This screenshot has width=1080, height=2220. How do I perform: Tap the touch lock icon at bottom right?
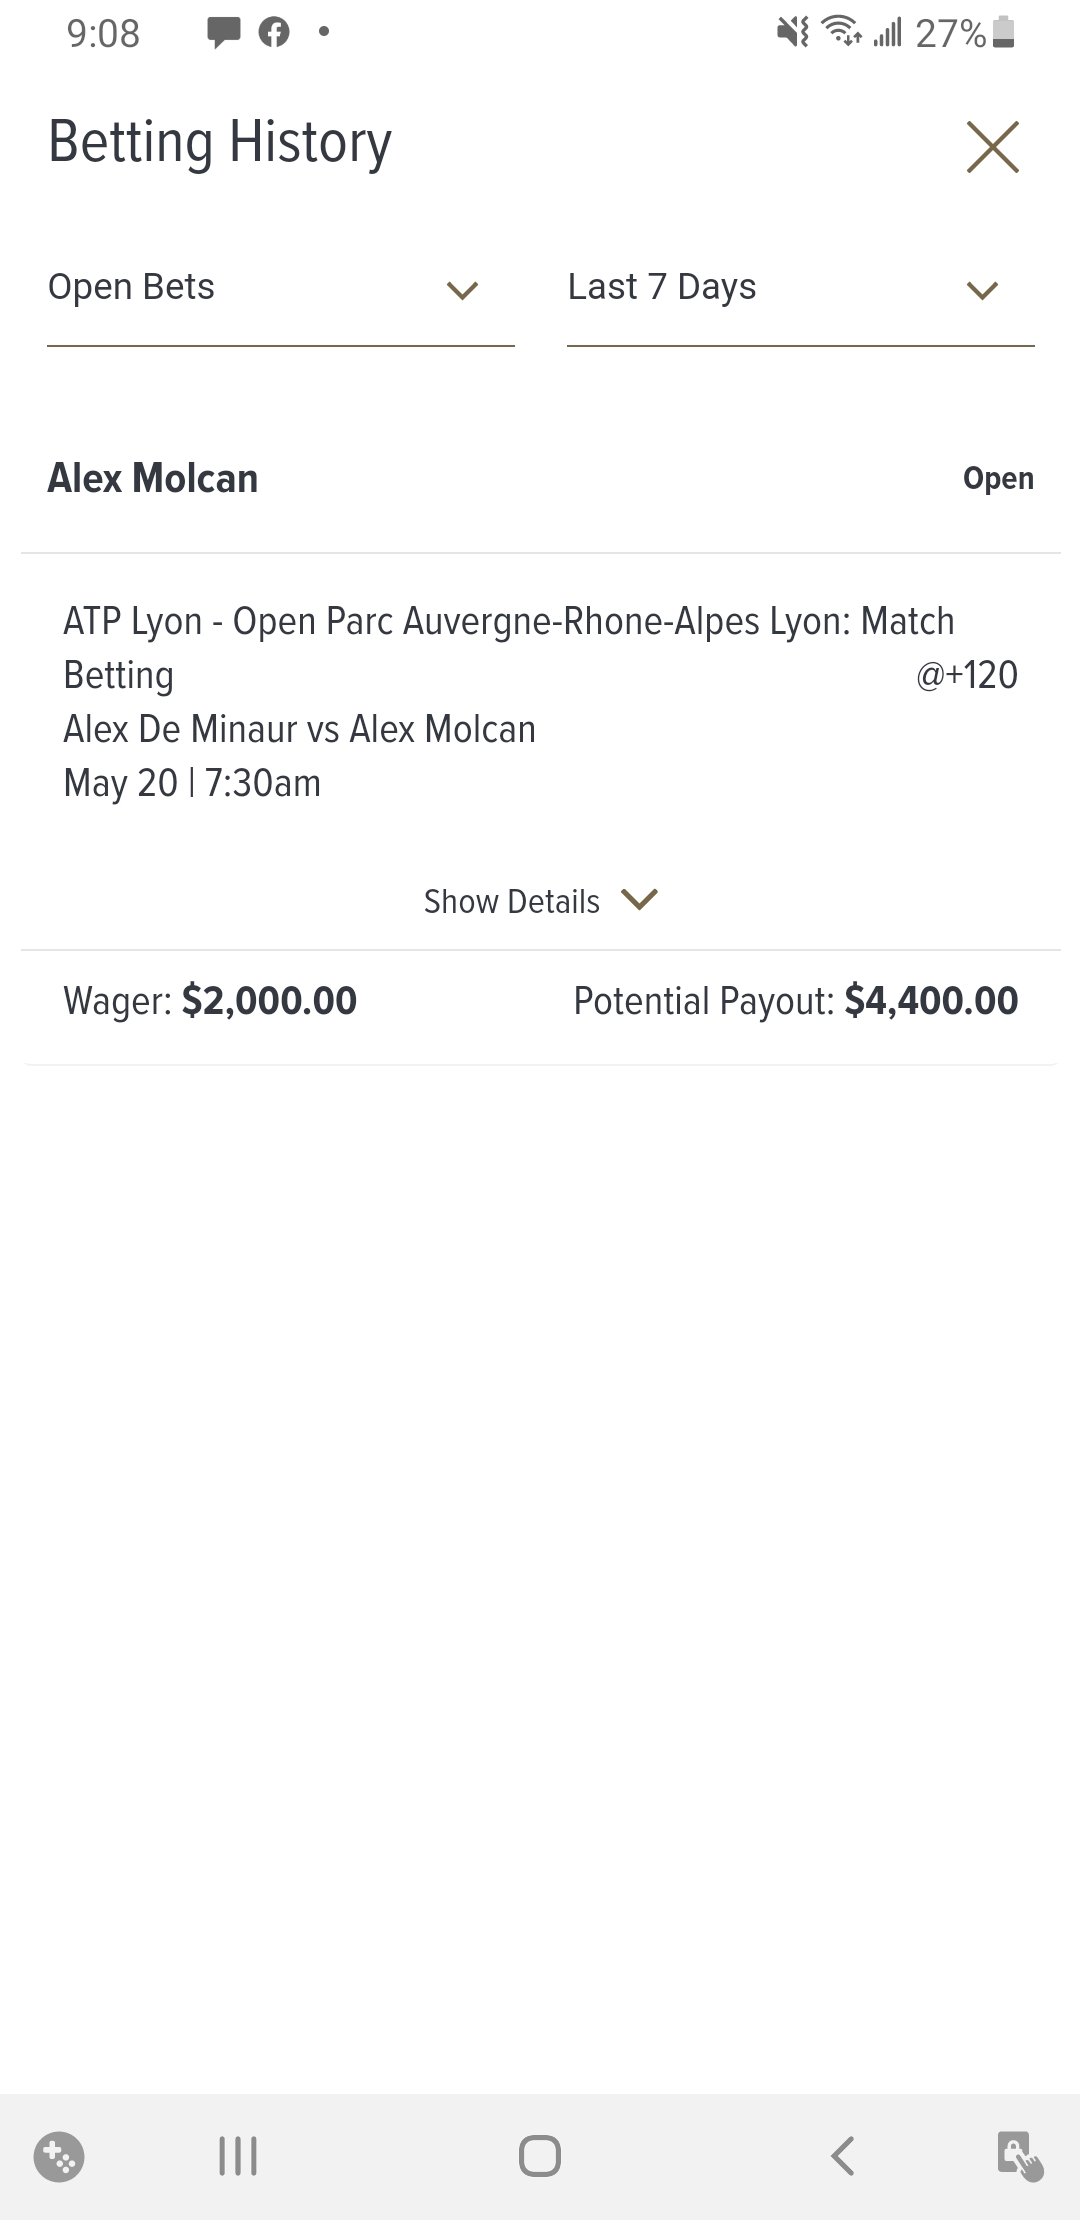1020,2155
